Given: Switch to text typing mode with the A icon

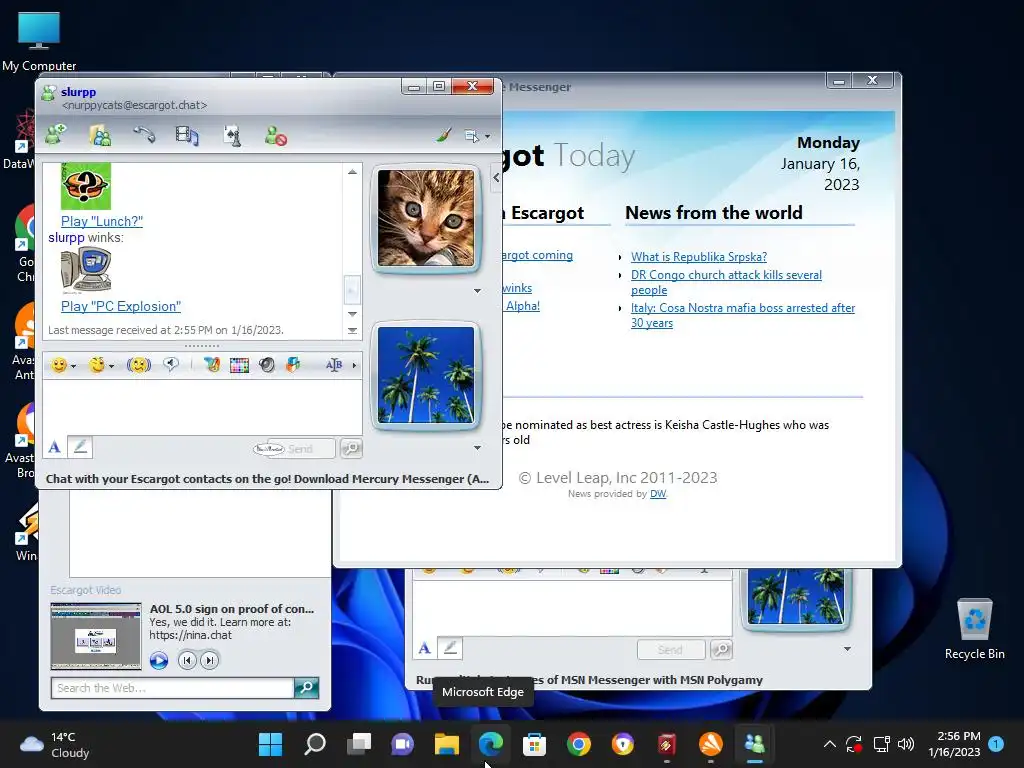Looking at the screenshot, I should click(x=55, y=447).
